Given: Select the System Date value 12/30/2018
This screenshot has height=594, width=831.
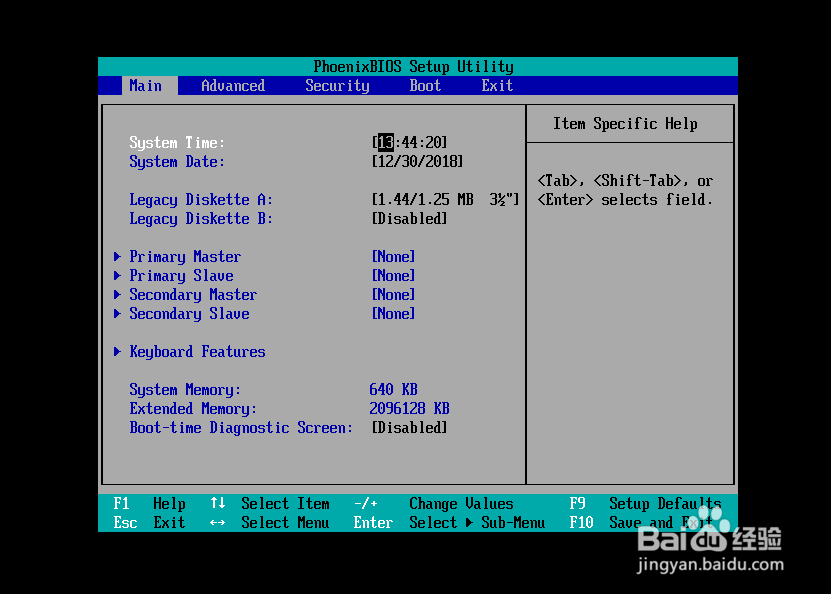Looking at the screenshot, I should tap(417, 161).
